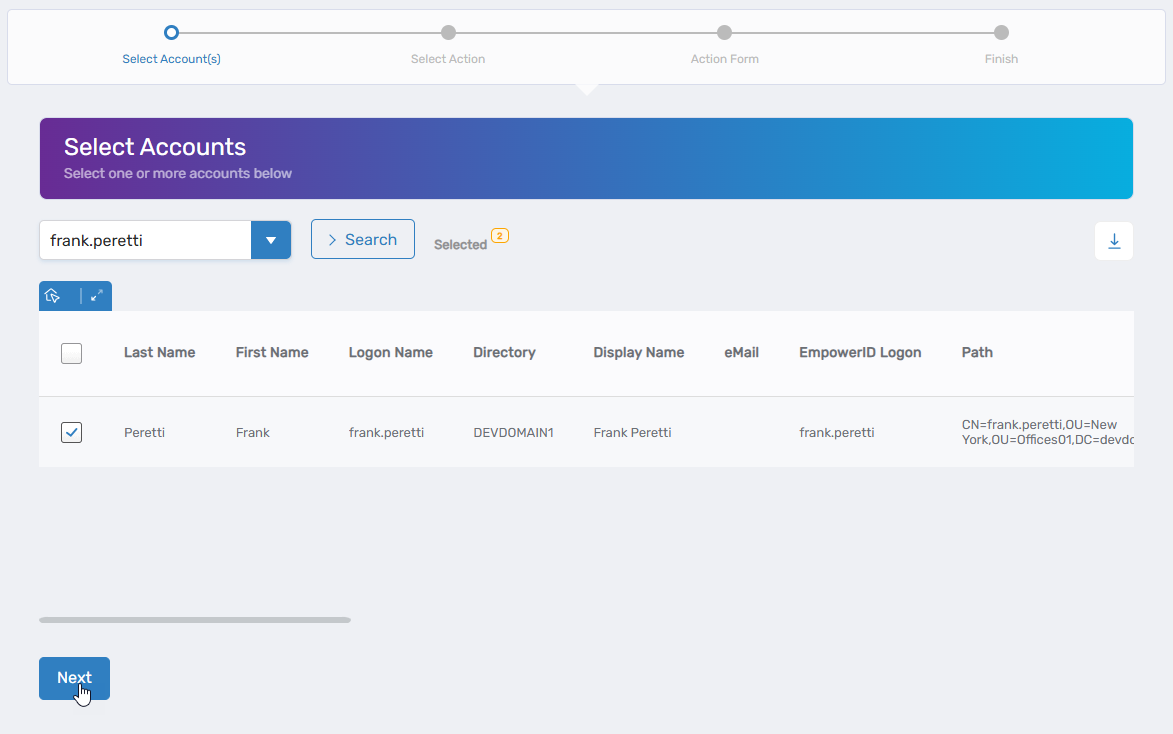This screenshot has height=734, width=1173.
Task: Click the selection cursor icon above the table
Action: (54, 296)
